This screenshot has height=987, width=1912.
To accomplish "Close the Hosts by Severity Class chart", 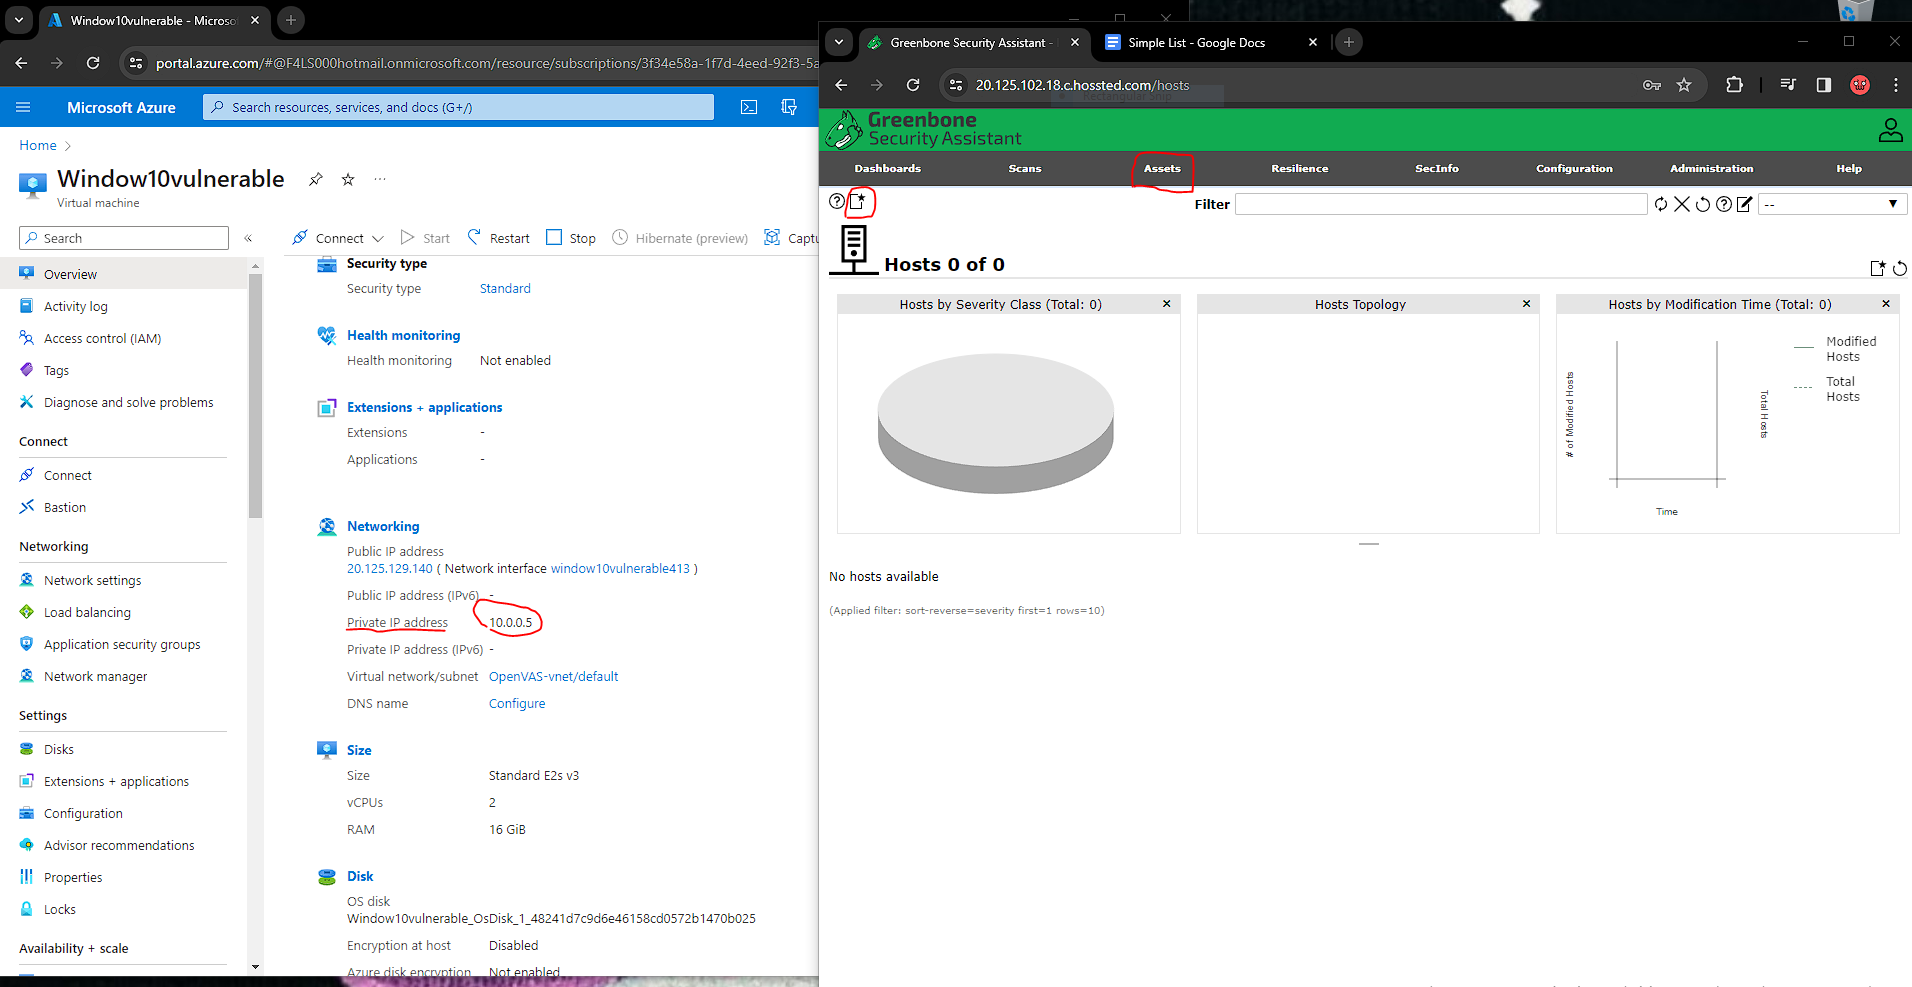I will tap(1166, 304).
